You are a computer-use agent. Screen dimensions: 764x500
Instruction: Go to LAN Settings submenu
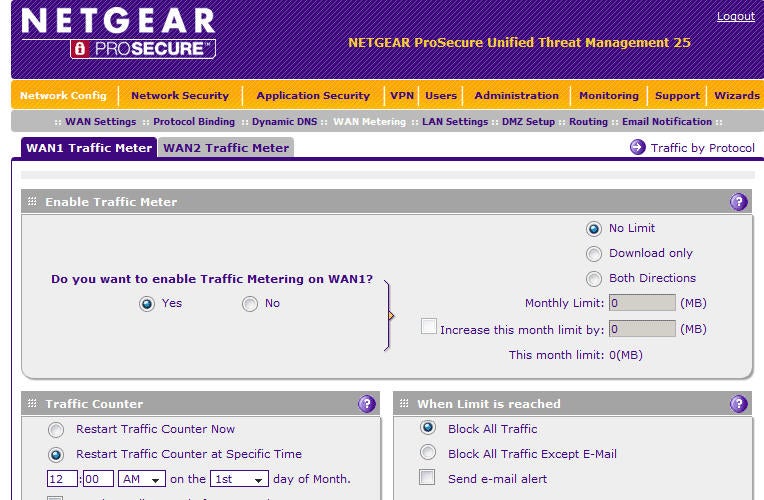[455, 122]
